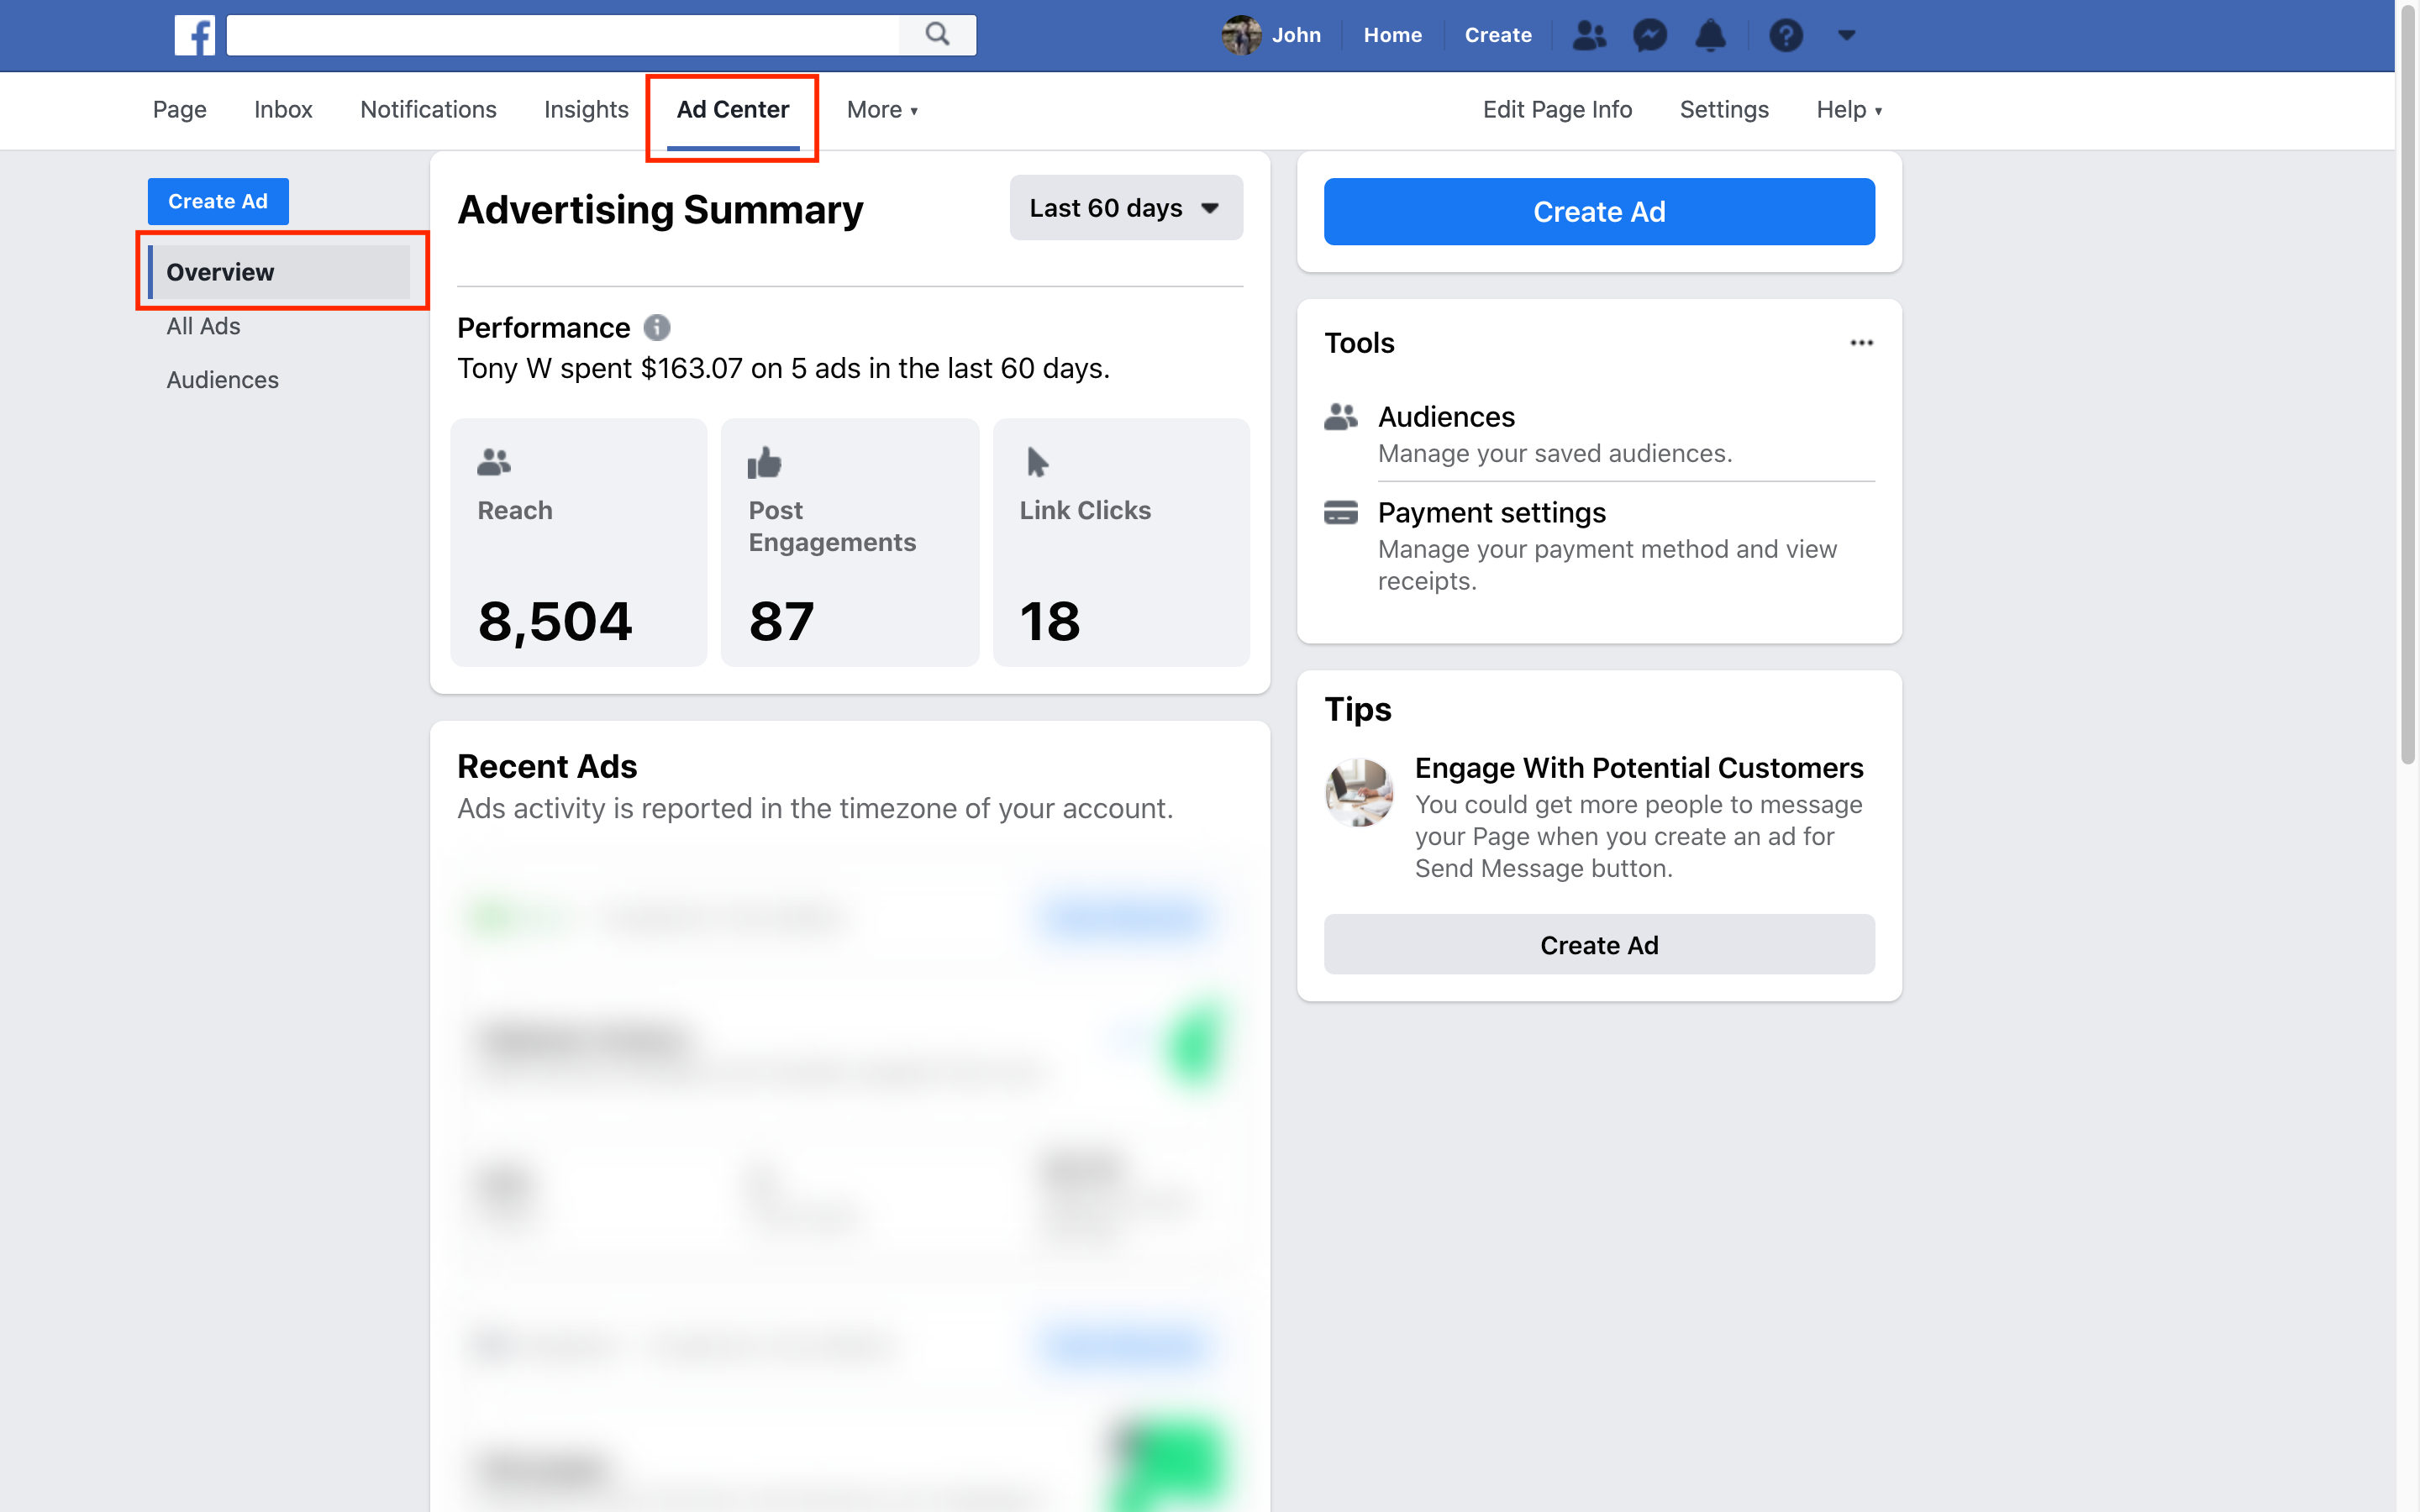Click the large blue Create Ad button
This screenshot has width=2420, height=1512.
pyautogui.click(x=1599, y=211)
